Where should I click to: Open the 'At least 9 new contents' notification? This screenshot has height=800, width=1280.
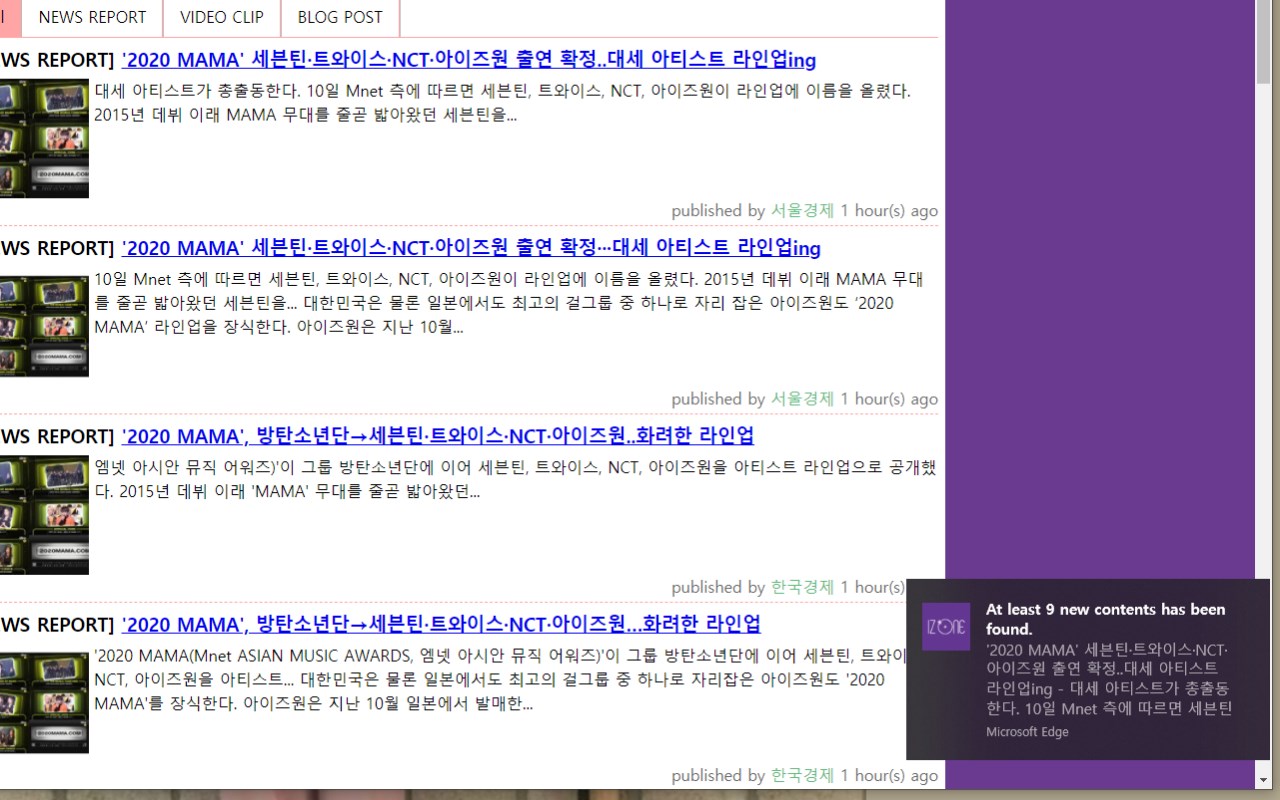point(1088,669)
